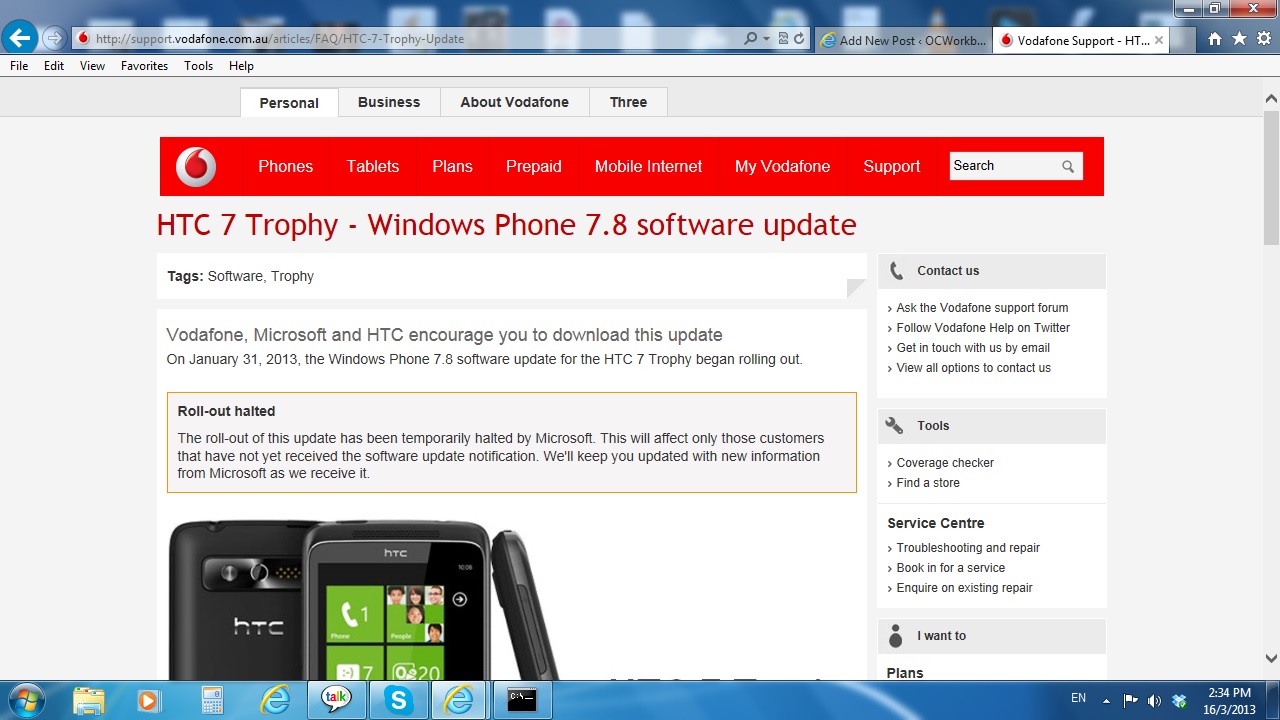Open the Tools menu
This screenshot has width=1280, height=720.
click(x=198, y=66)
